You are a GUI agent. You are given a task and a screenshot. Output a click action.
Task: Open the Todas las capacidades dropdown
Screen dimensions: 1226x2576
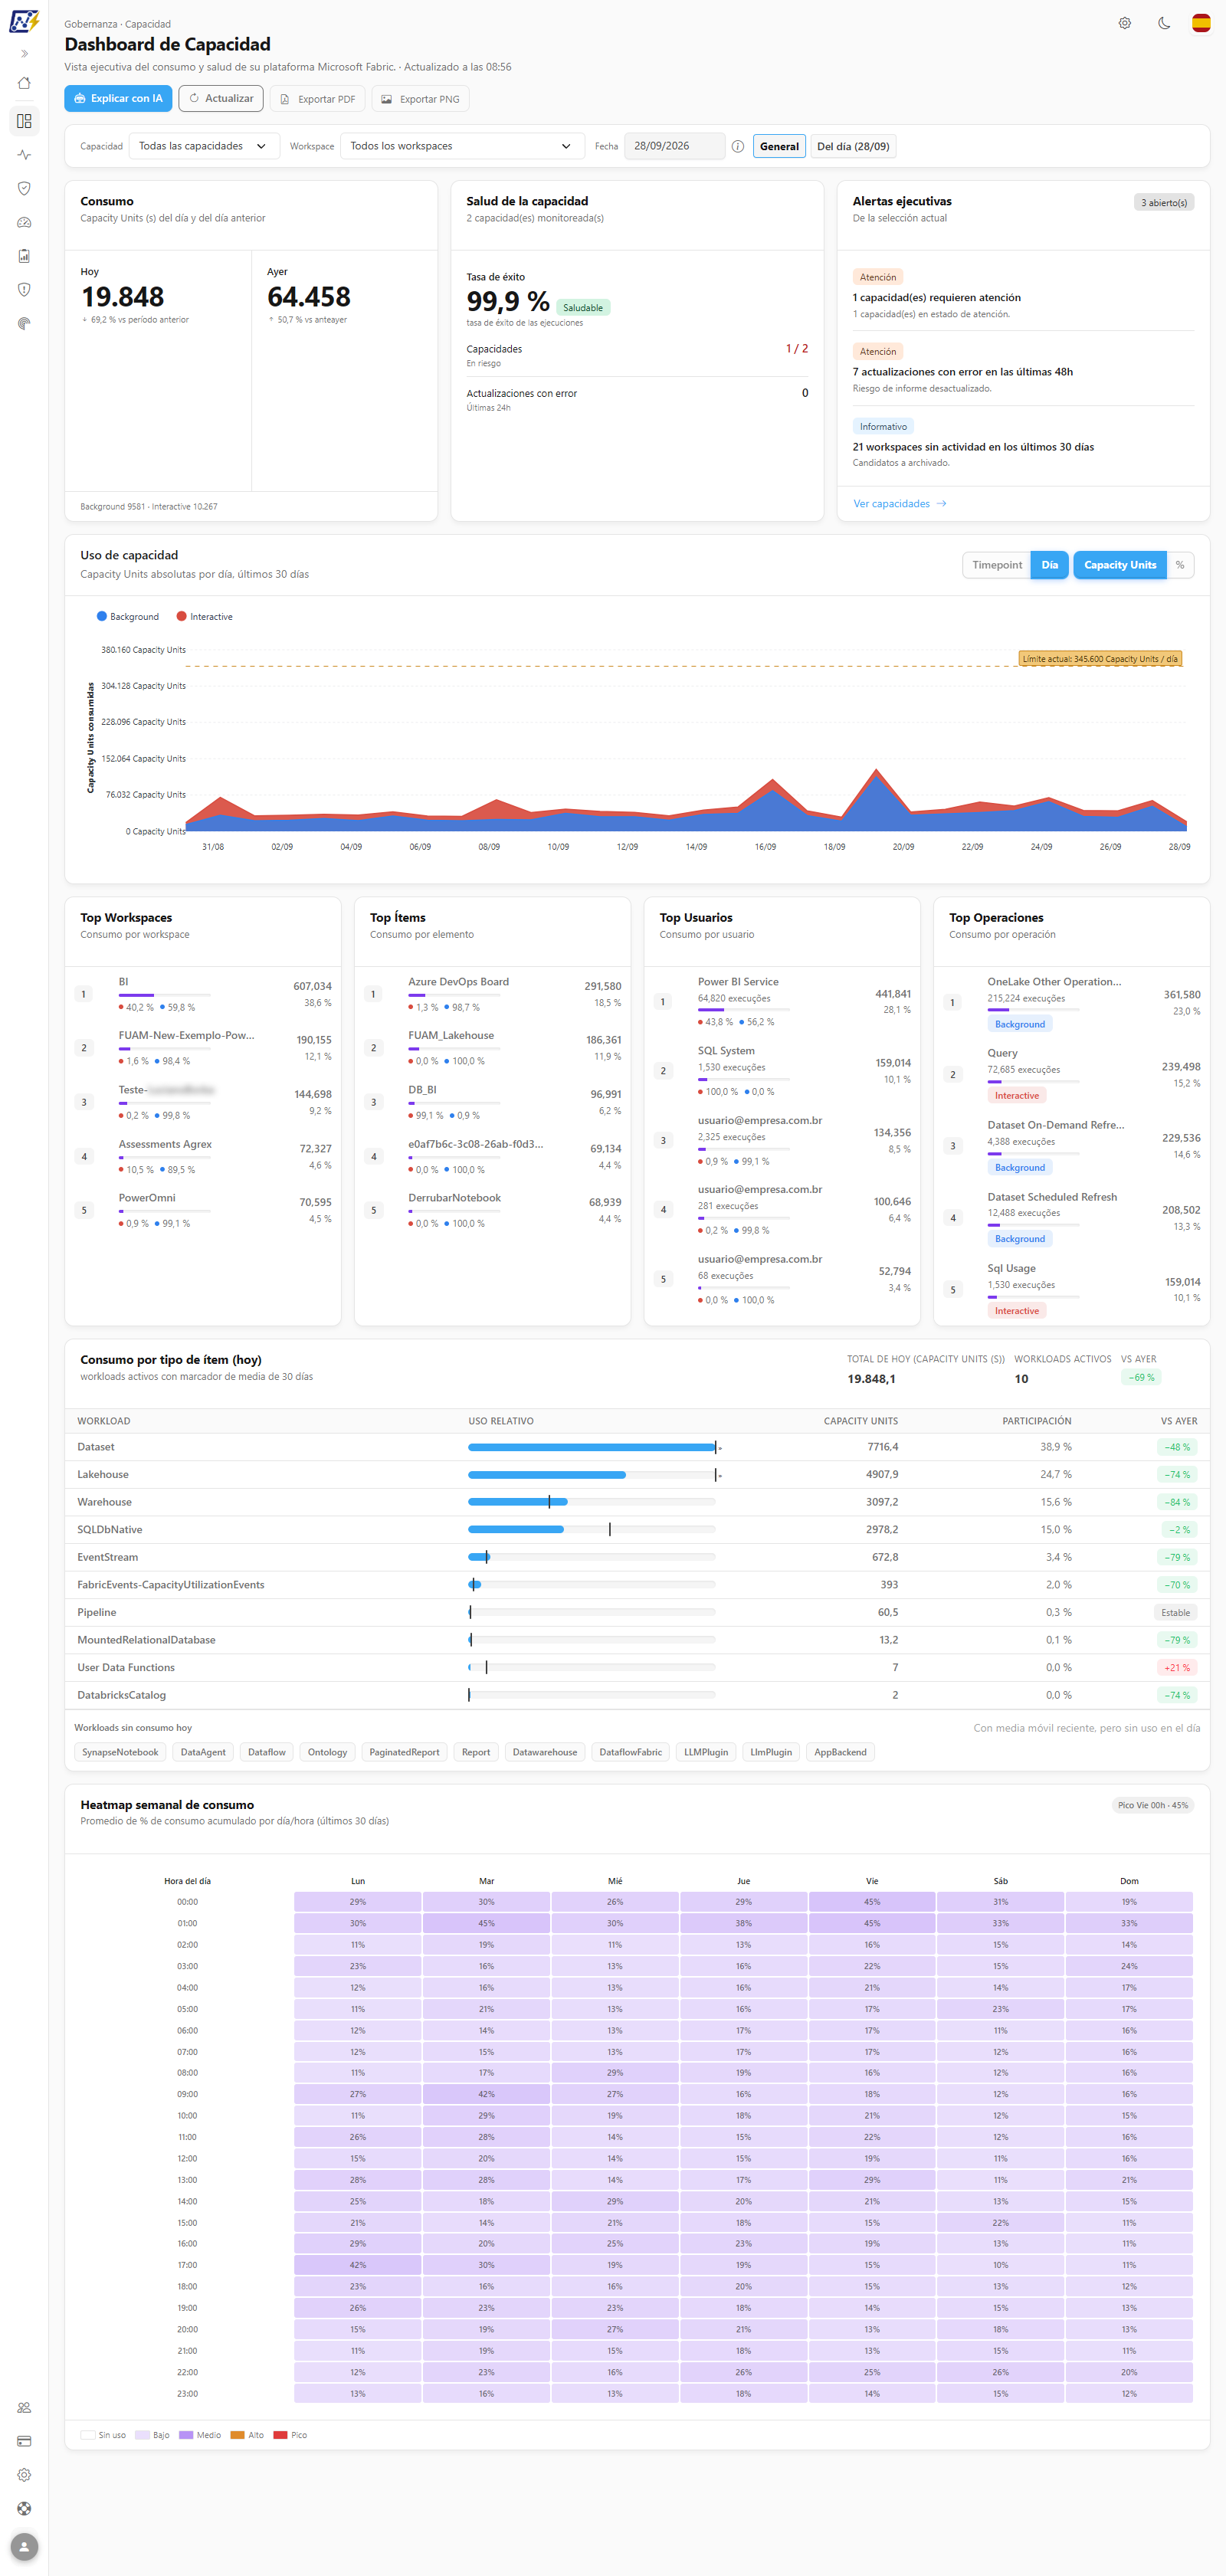[204, 146]
